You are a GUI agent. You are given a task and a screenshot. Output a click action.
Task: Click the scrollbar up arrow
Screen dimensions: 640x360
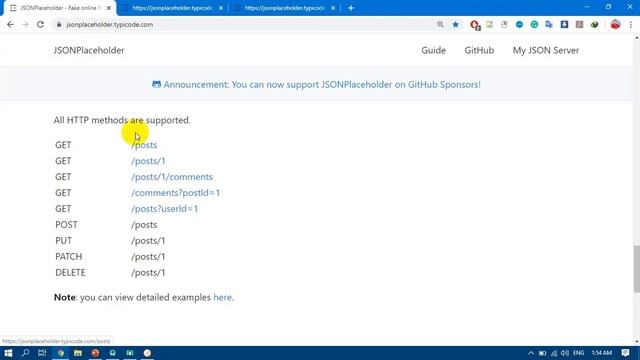pyautogui.click(x=636, y=38)
